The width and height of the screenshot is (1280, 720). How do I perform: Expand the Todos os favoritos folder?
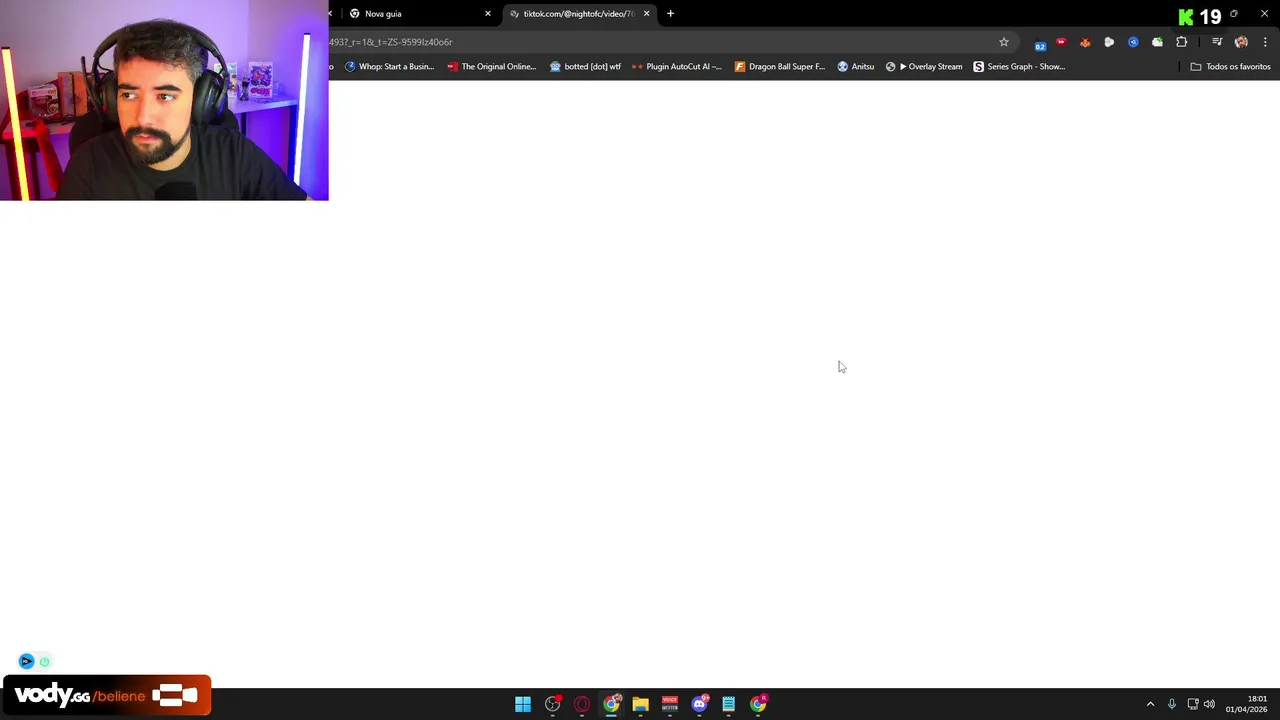(1231, 67)
